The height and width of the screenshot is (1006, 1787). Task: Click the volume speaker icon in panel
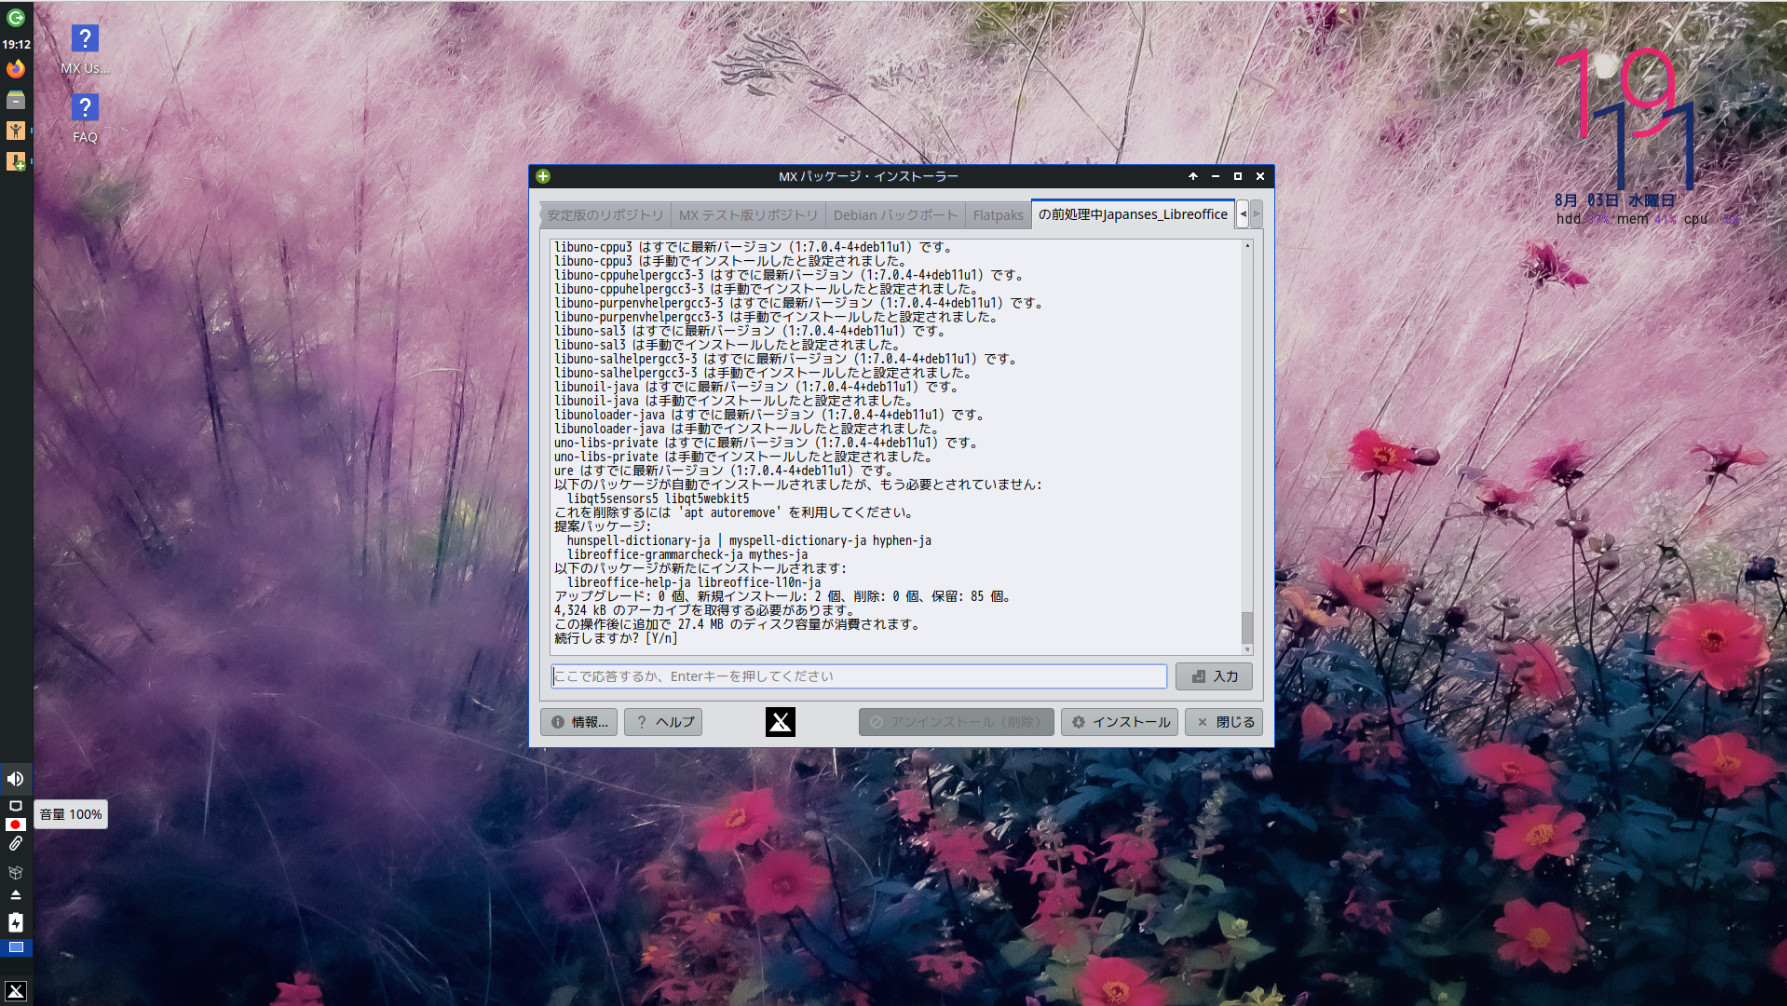(x=16, y=779)
